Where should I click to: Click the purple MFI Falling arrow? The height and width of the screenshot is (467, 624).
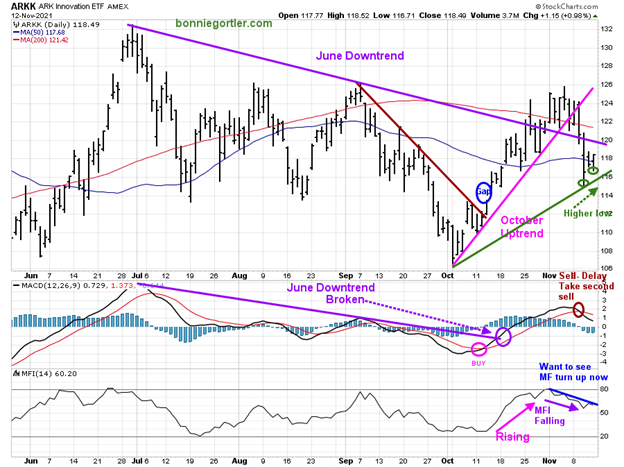[x=566, y=404]
